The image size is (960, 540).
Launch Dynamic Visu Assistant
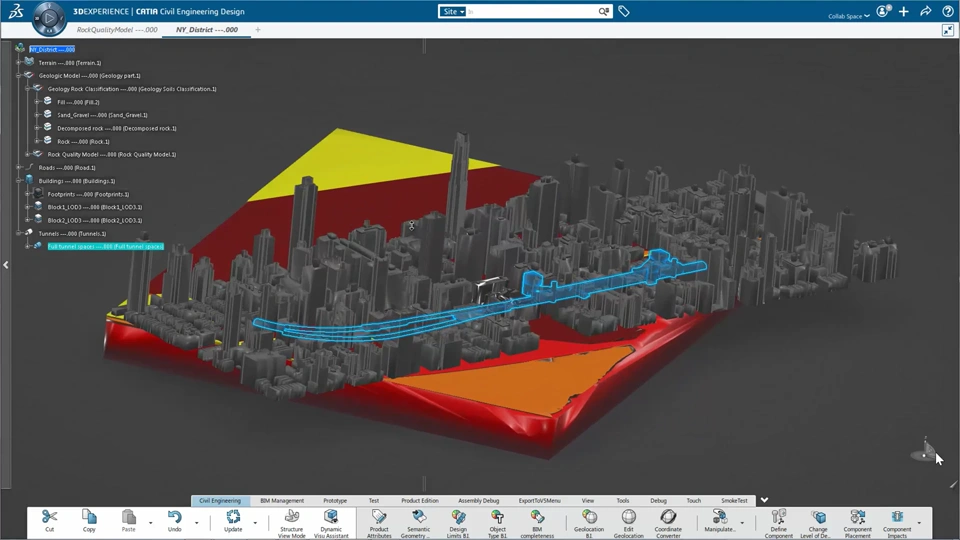click(x=331, y=517)
